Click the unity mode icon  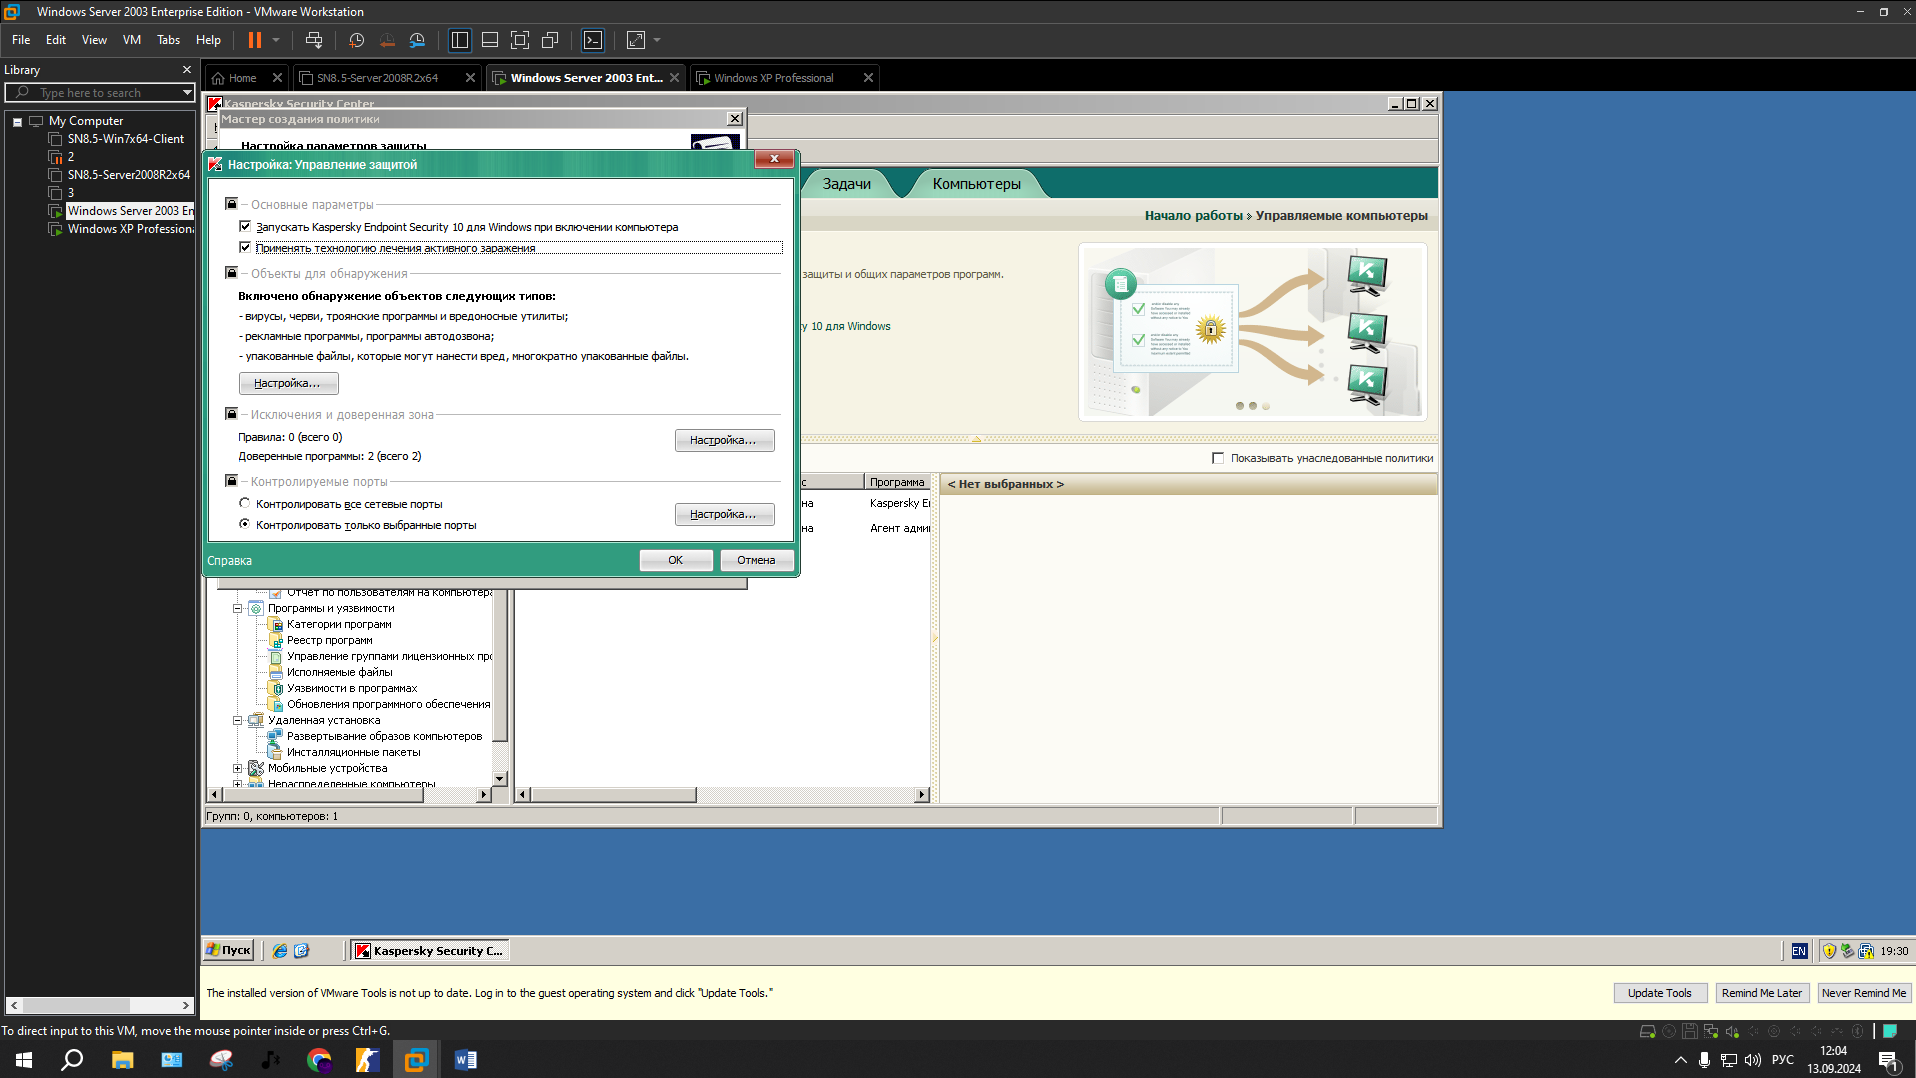(x=550, y=40)
